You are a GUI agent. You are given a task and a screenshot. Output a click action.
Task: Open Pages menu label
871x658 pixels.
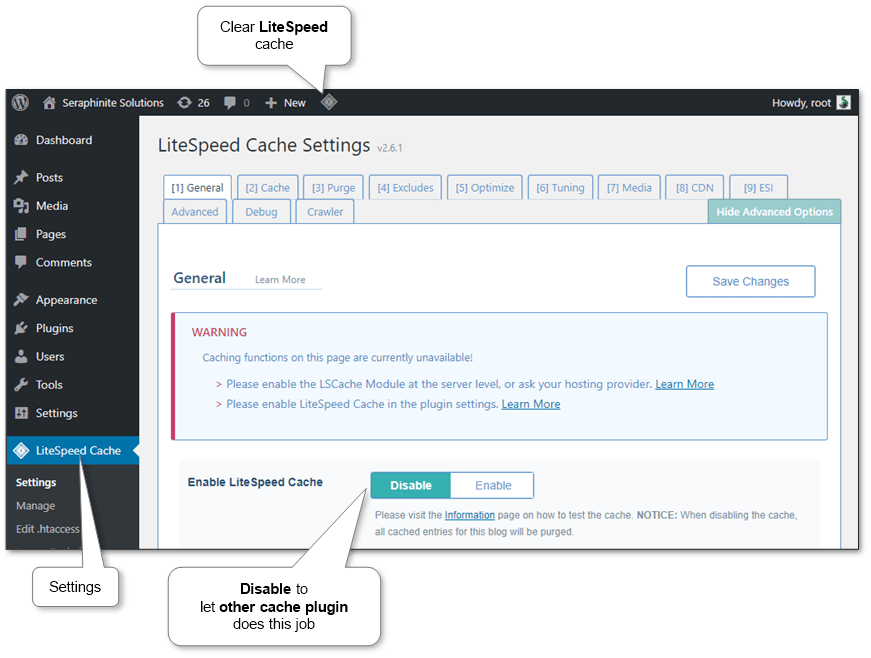(51, 234)
